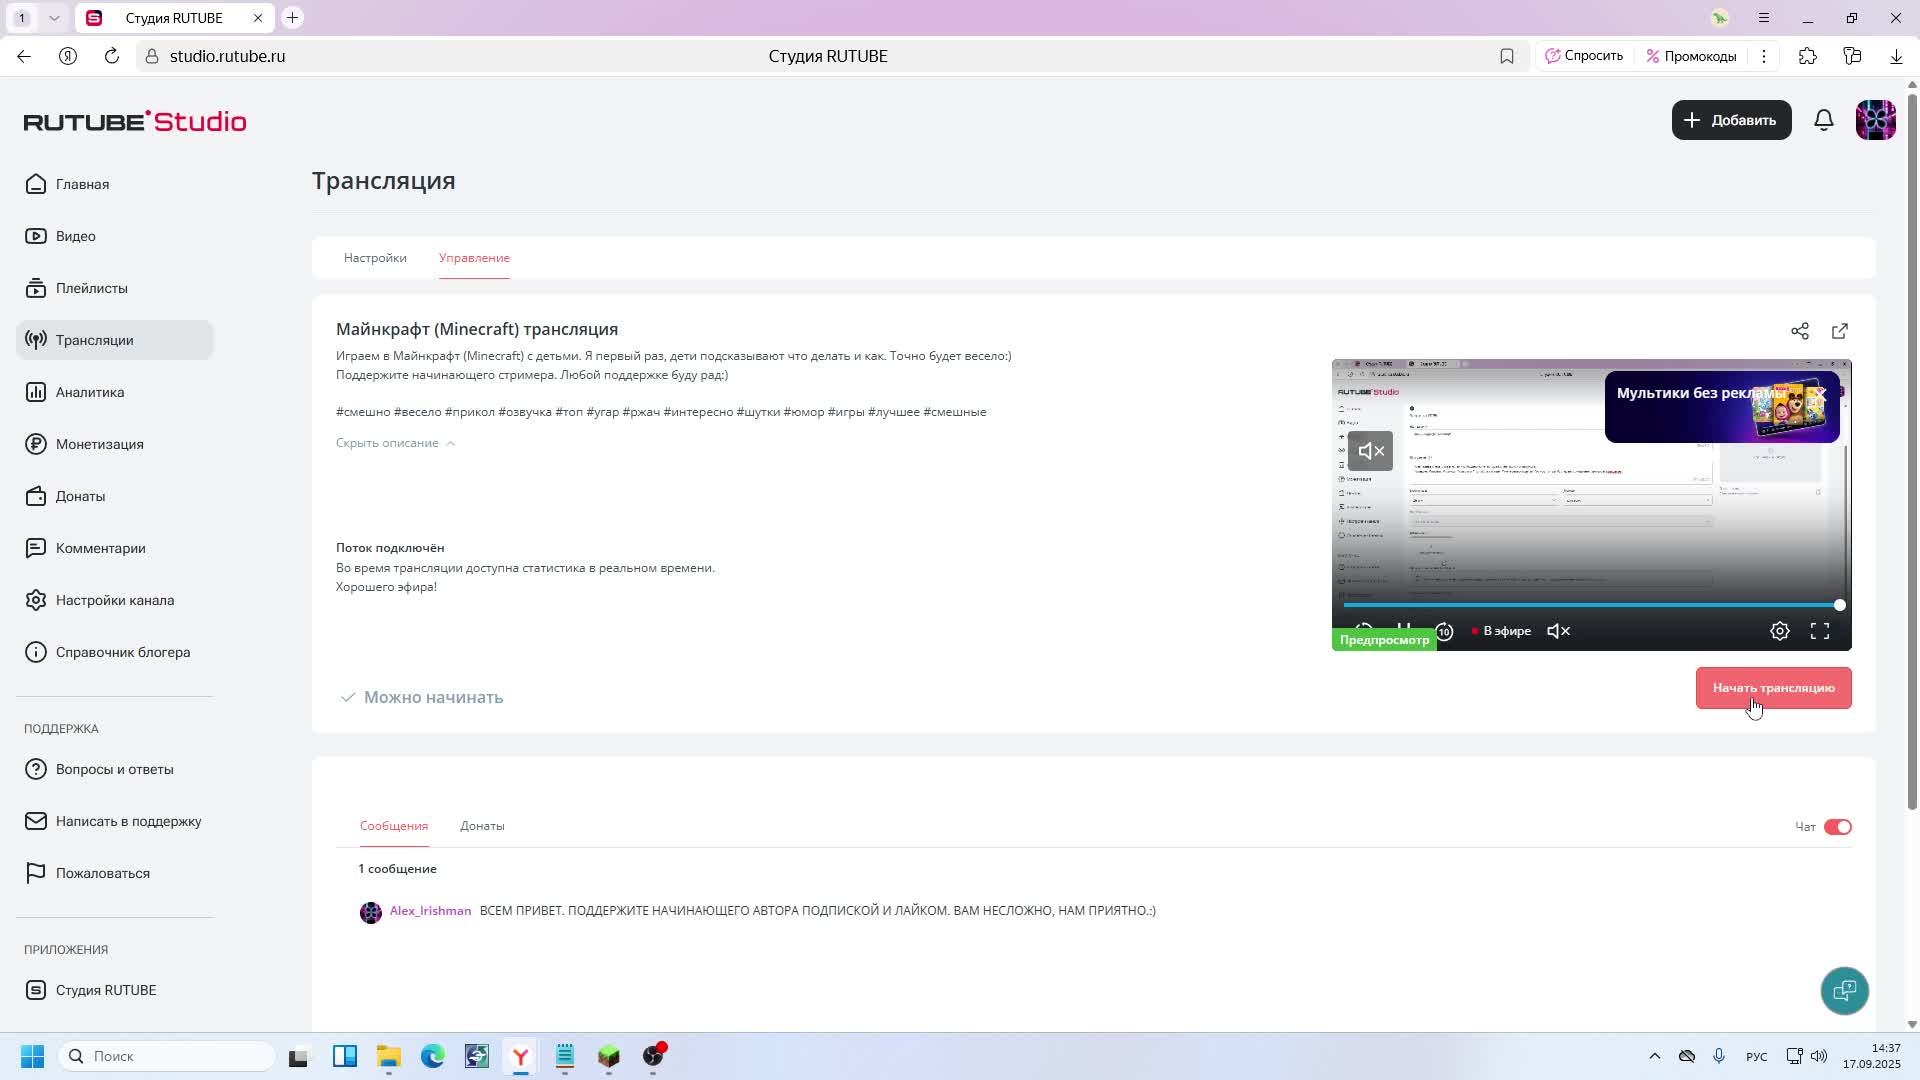The width and height of the screenshot is (1920, 1080).
Task: Click the share icon near stream title
Action: (1799, 331)
